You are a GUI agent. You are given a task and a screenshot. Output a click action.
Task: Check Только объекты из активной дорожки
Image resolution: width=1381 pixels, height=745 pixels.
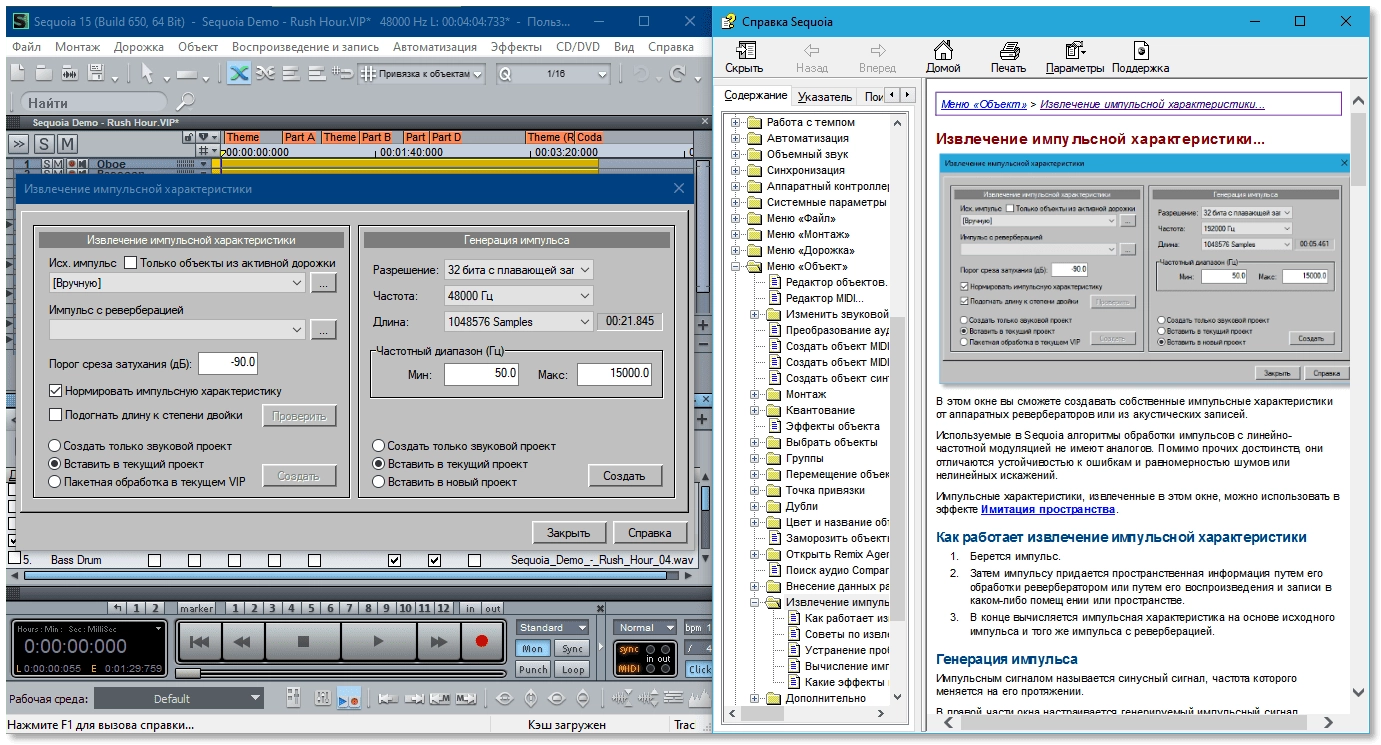click(131, 263)
